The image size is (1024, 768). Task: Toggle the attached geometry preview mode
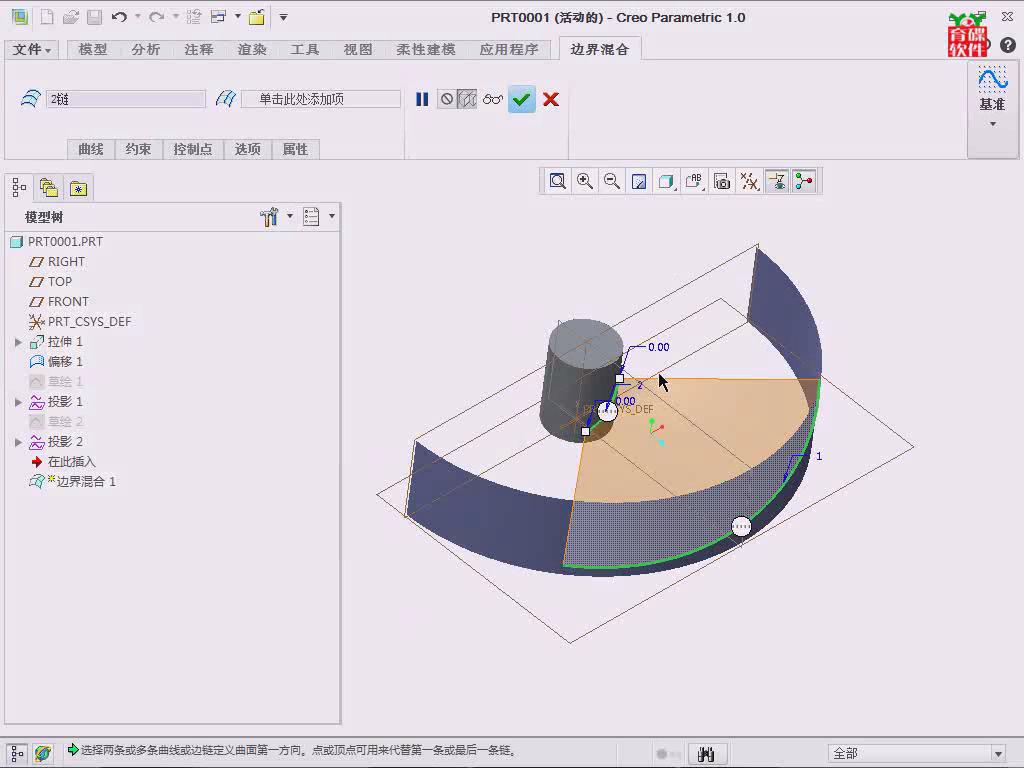point(466,99)
